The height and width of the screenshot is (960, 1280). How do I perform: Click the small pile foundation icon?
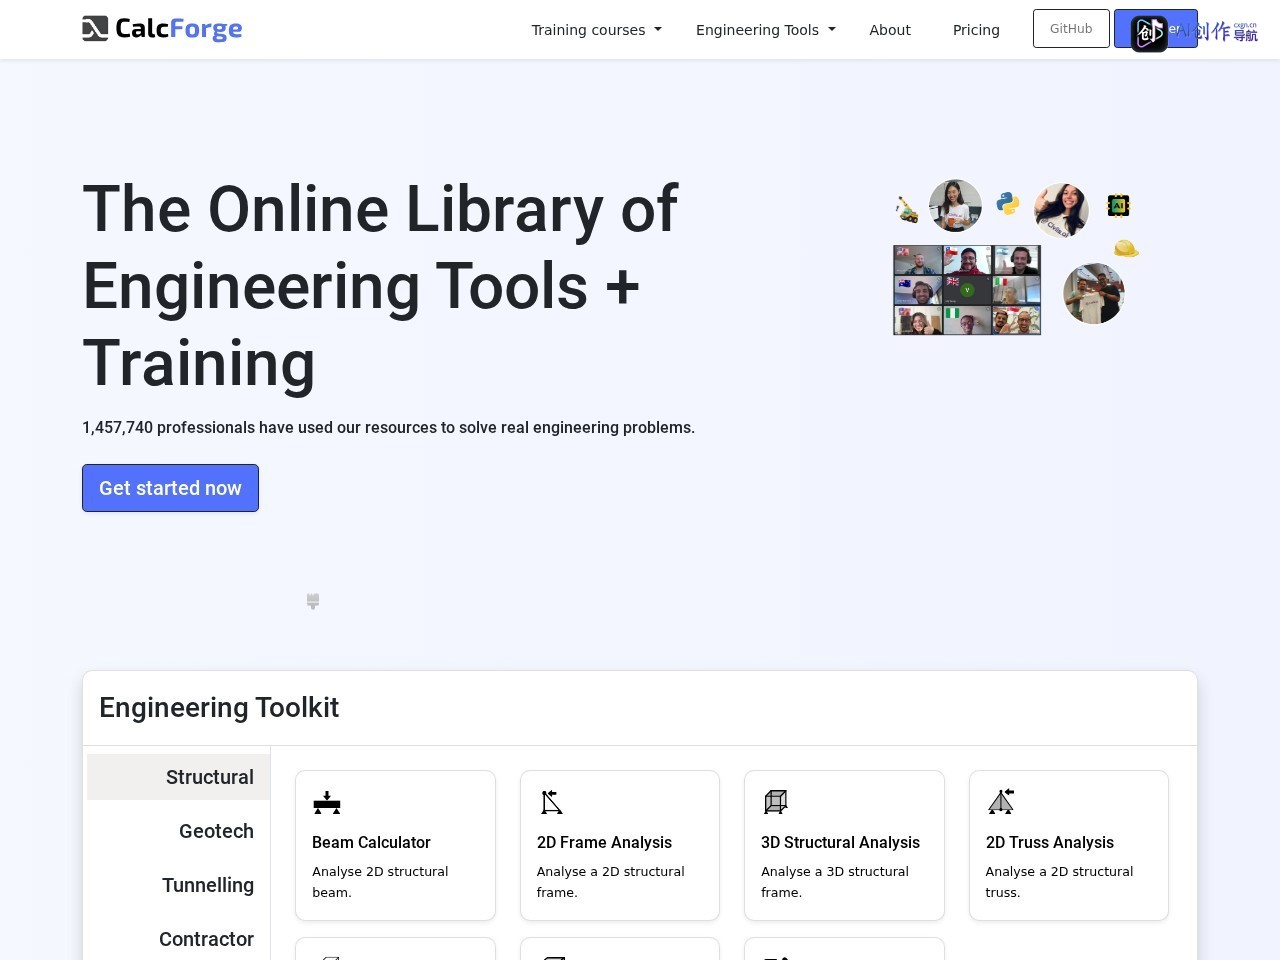pyautogui.click(x=313, y=601)
